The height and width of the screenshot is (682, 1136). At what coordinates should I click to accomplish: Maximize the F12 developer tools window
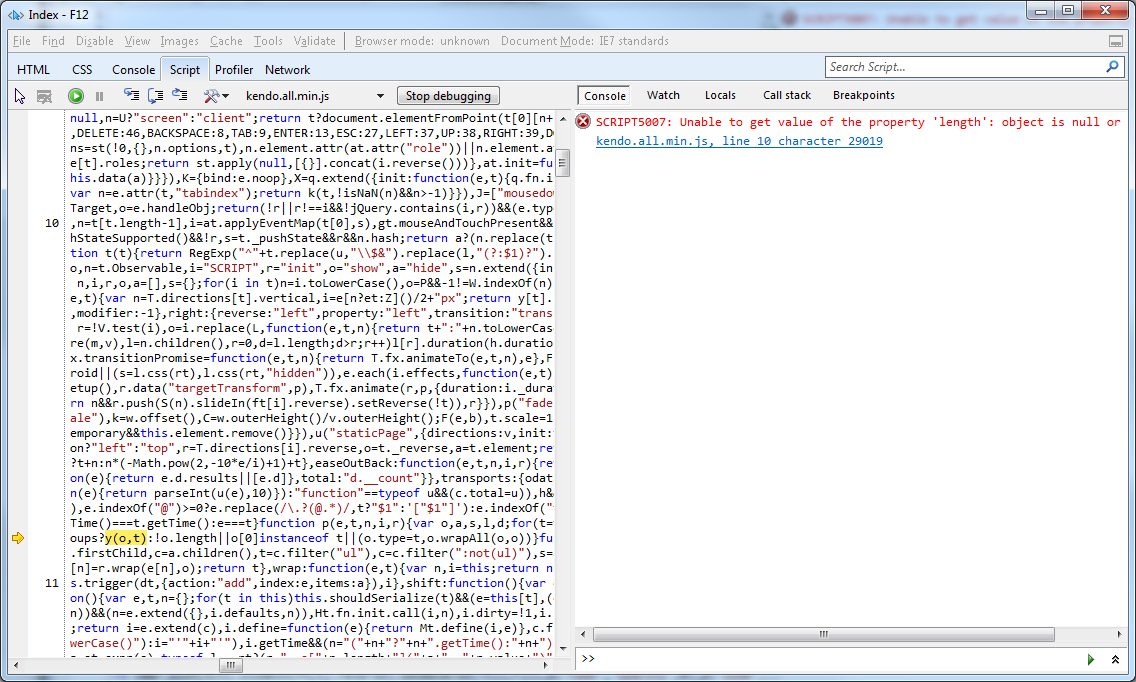pos(1068,11)
